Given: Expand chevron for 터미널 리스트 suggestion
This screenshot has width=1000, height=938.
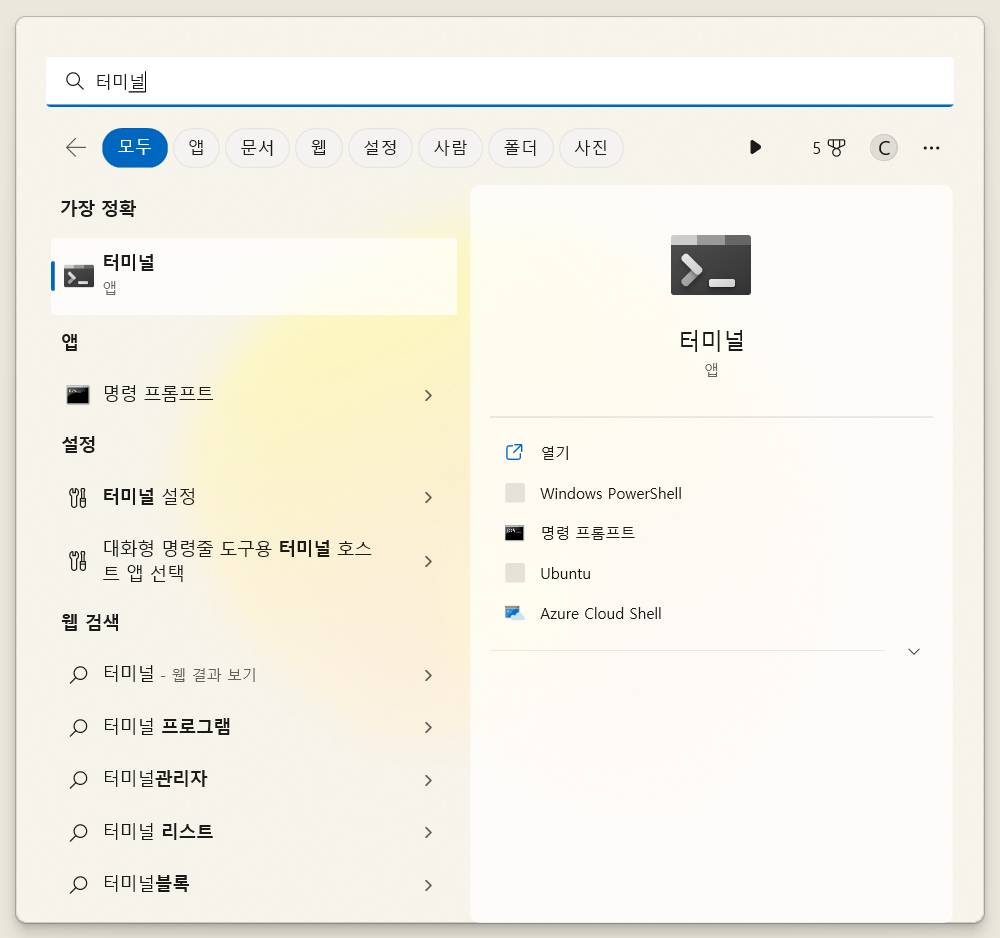Looking at the screenshot, I should 429,833.
